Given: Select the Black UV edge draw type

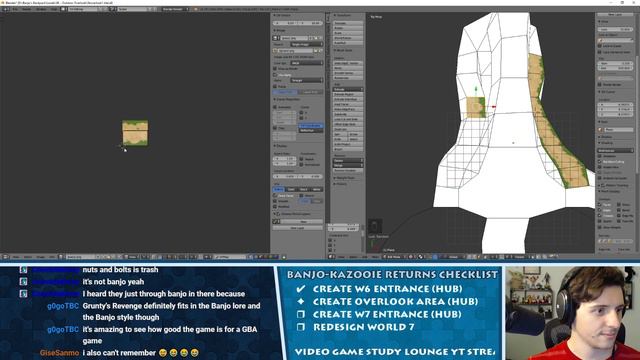Looking at the screenshot, I should [304, 189].
